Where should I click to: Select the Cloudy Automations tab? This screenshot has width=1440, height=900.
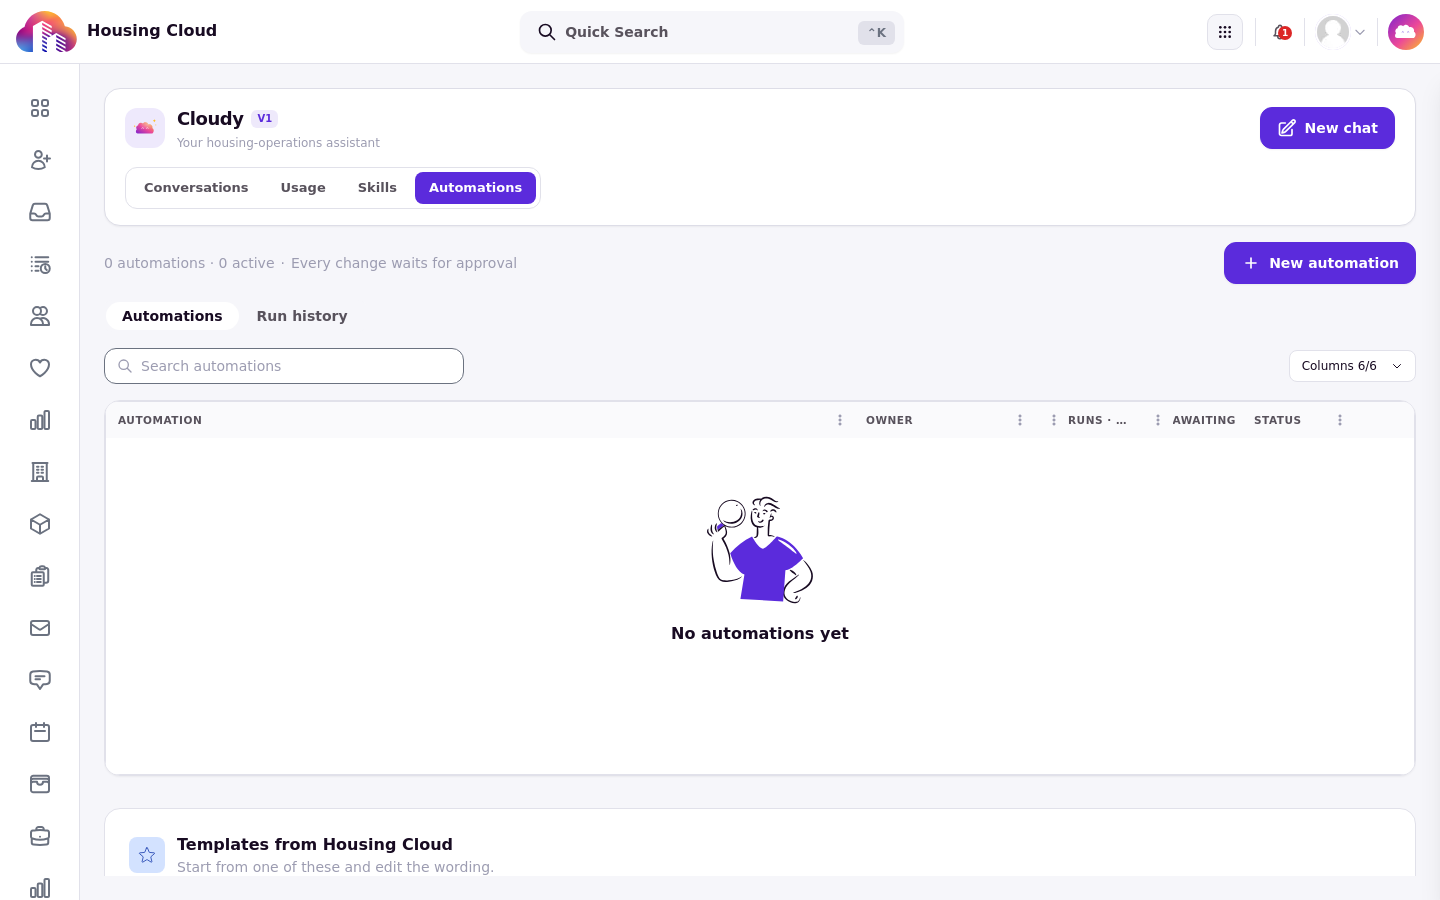[x=475, y=188]
